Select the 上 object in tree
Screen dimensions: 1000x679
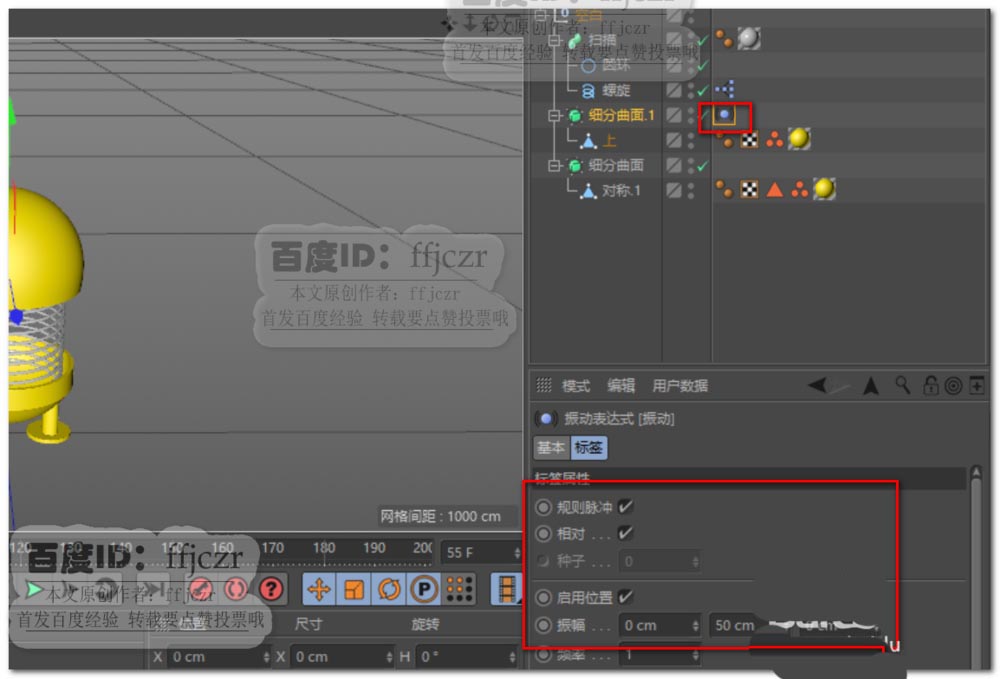[x=609, y=140]
